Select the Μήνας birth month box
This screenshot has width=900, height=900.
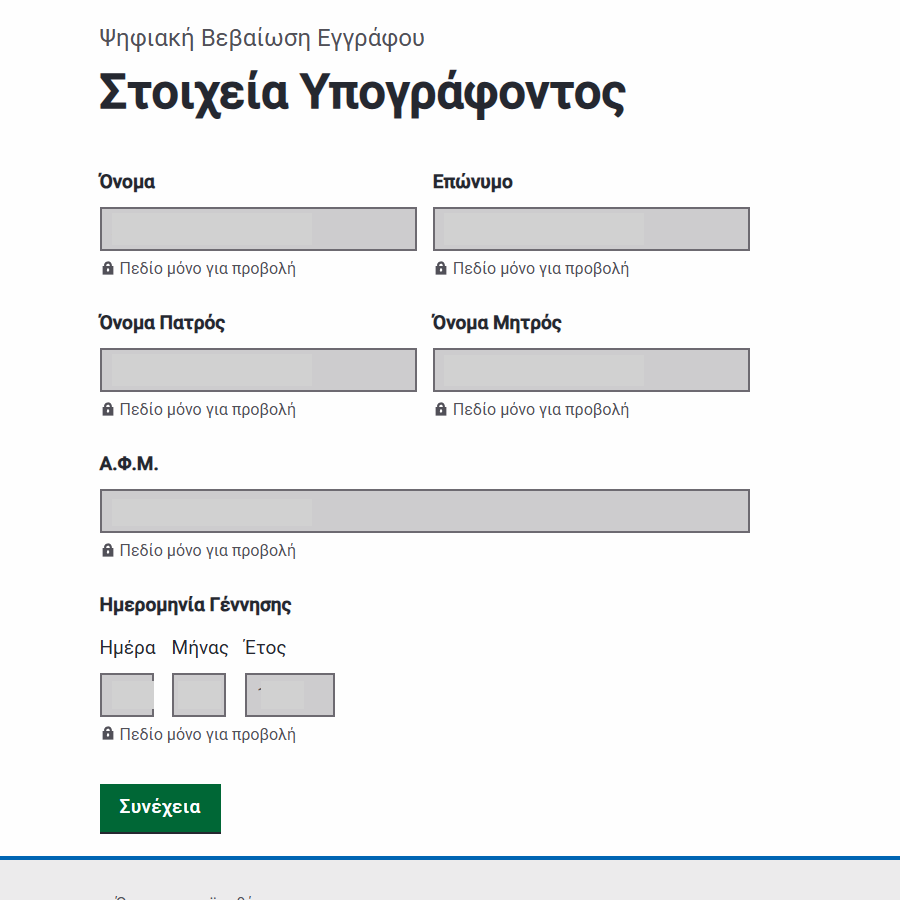199,695
